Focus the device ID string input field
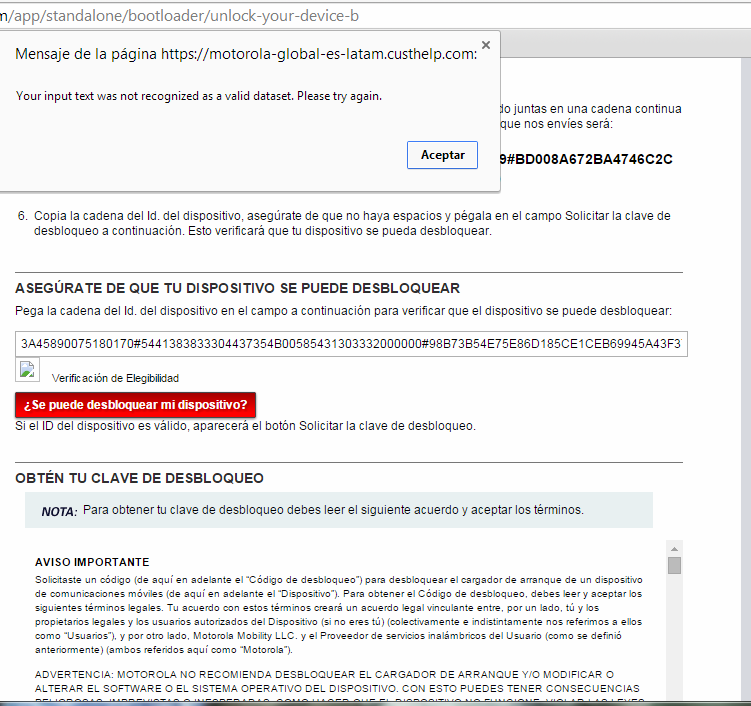The width and height of the screenshot is (751, 706). (350, 344)
